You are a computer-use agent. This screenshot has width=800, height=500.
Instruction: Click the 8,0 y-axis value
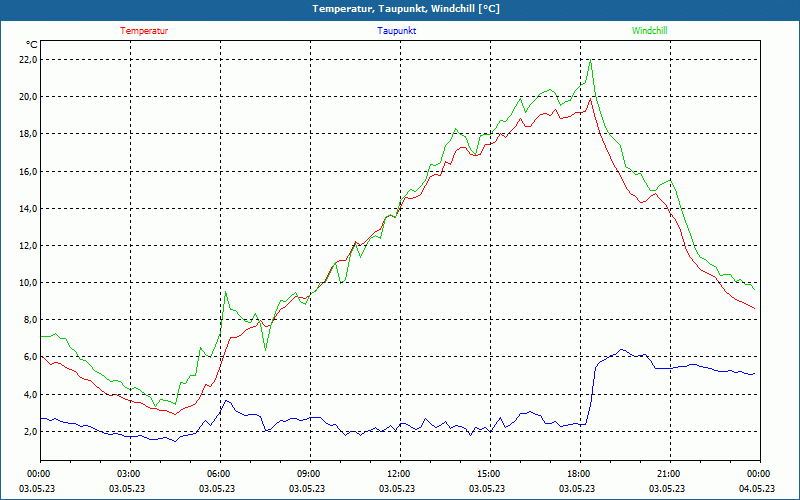click(x=31, y=320)
